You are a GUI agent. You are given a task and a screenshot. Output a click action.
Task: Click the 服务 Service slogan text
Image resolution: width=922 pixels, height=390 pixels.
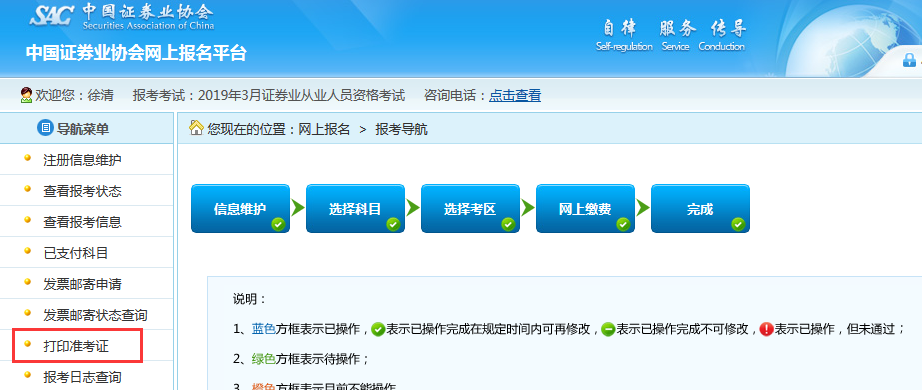[676, 35]
